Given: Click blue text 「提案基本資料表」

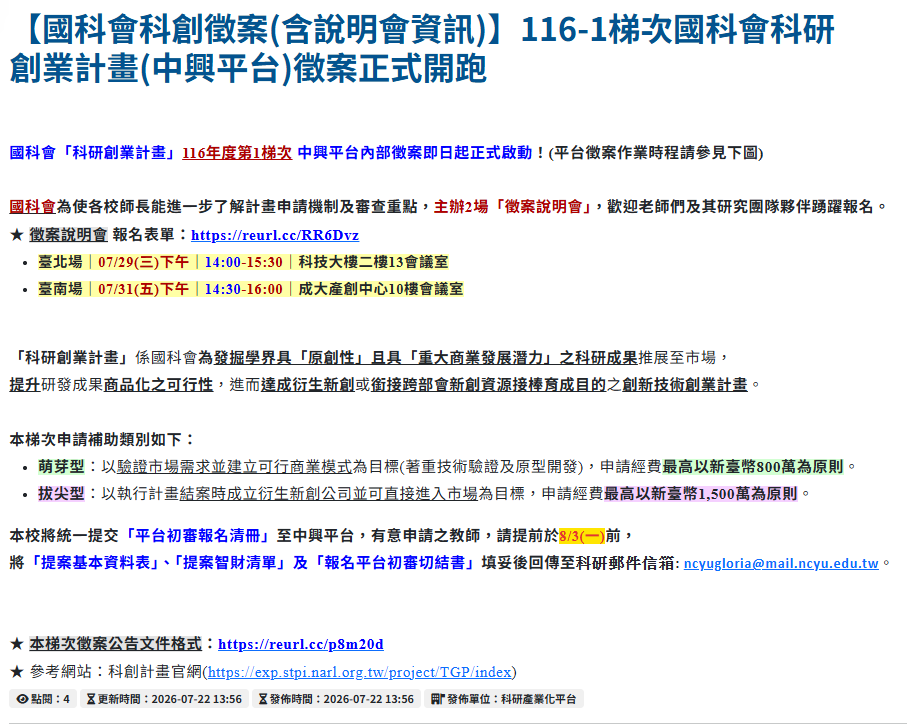Looking at the screenshot, I should (95, 563).
